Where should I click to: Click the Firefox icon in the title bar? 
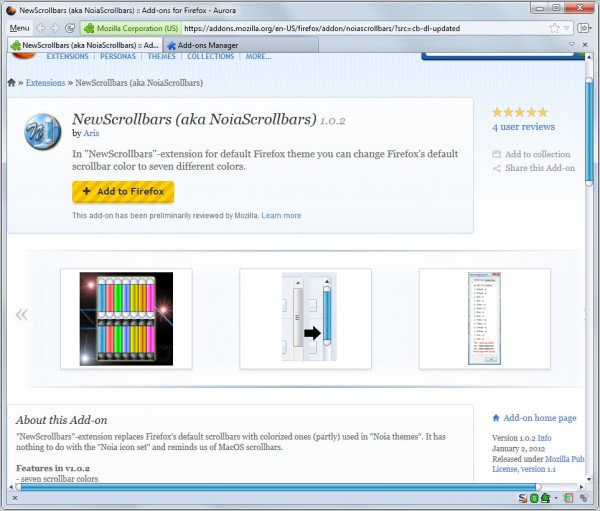point(11,10)
